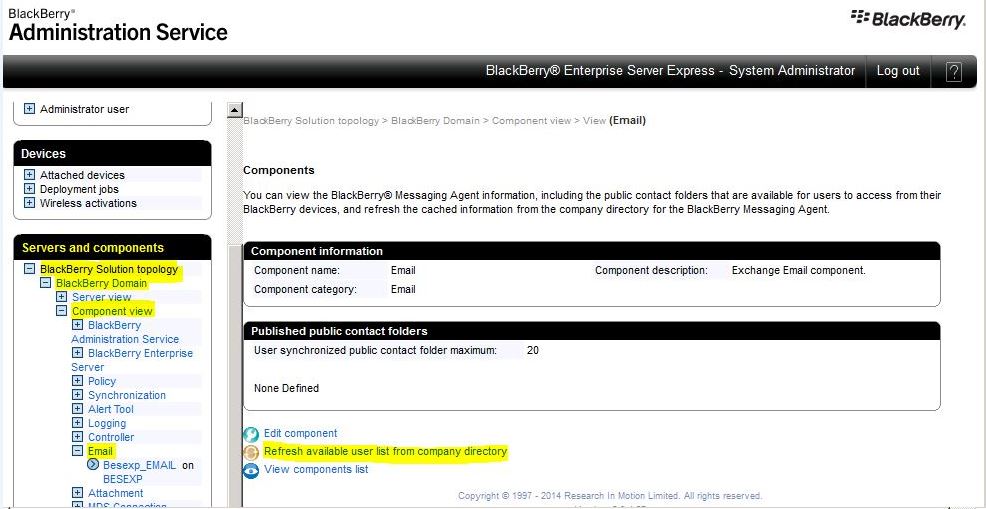The height and width of the screenshot is (509, 986).
Task: Select Attachment in component tree
Action: coord(115,493)
